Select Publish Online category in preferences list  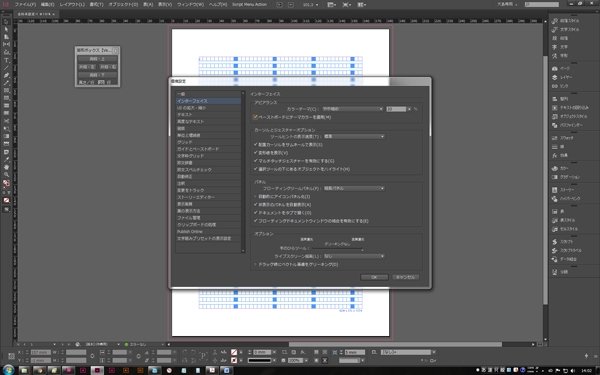click(x=209, y=232)
